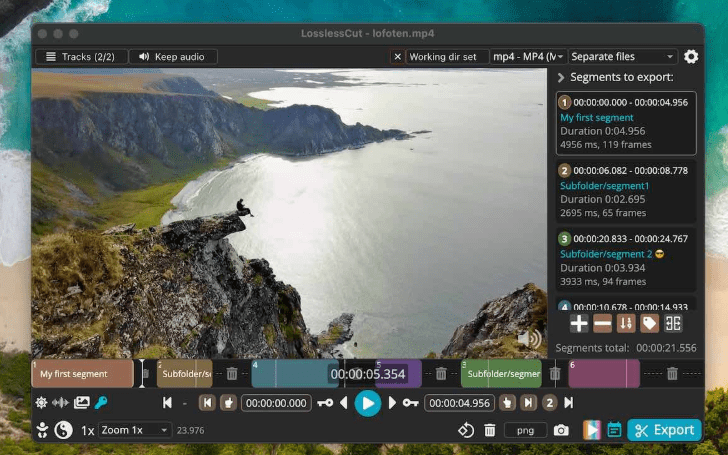This screenshot has width=728, height=455.
Task: Click the green 'Subfolder/segmen' segment 3 on timeline
Action: click(501, 374)
